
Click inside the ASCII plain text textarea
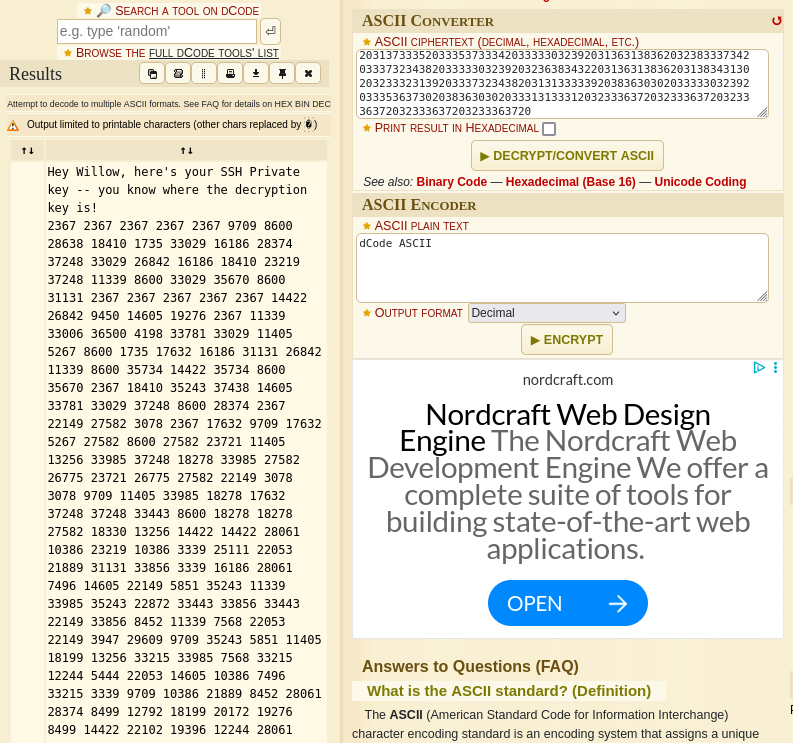pos(562,268)
